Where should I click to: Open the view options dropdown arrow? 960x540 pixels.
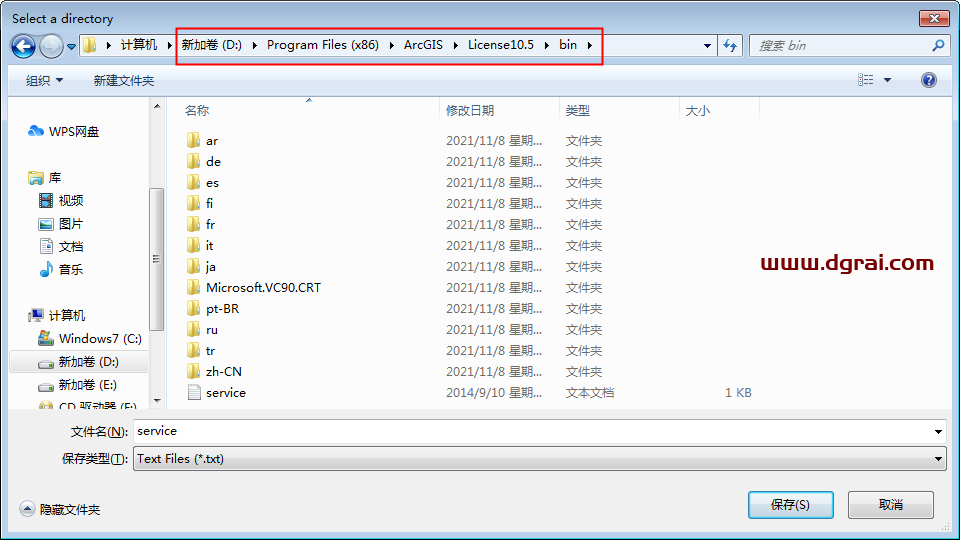(x=887, y=80)
